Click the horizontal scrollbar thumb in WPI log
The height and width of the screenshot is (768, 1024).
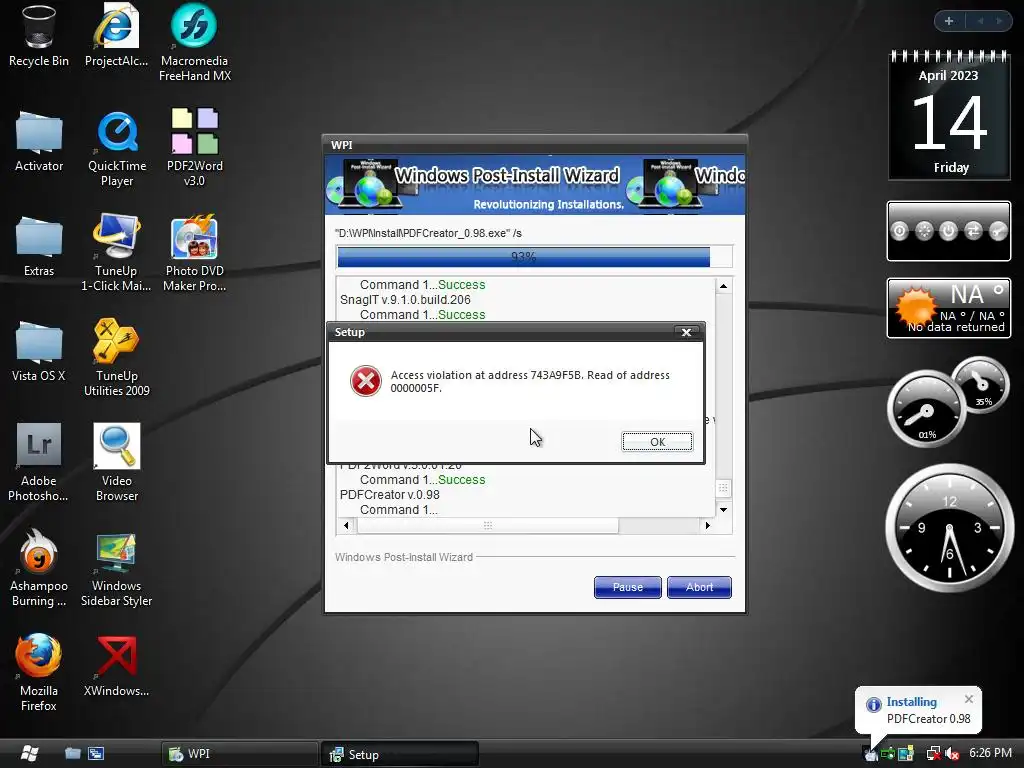click(487, 525)
